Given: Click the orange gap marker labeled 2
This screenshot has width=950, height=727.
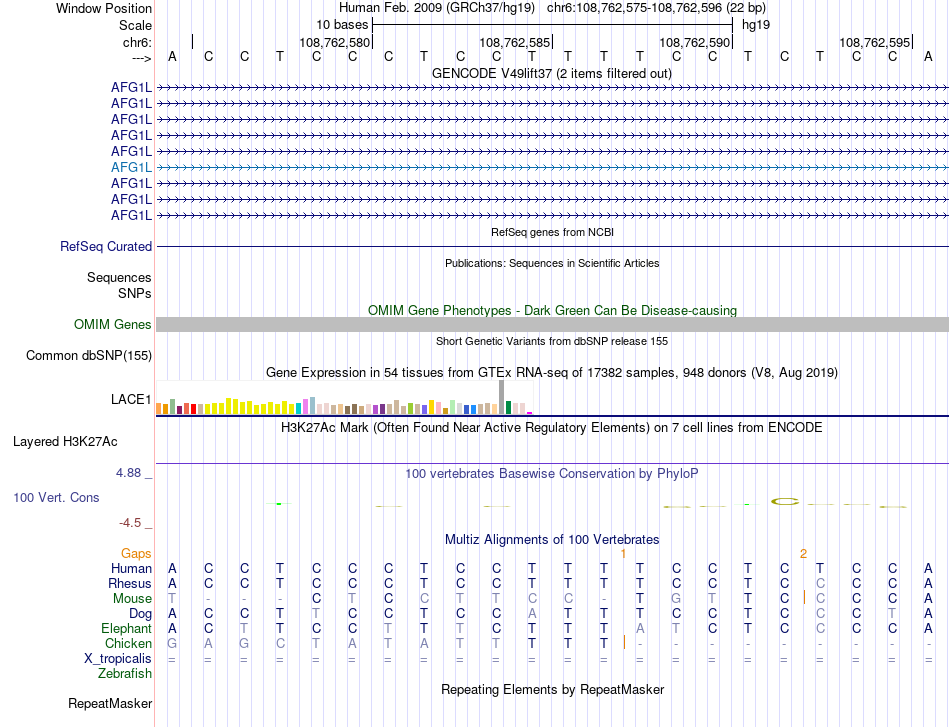Looking at the screenshot, I should pyautogui.click(x=803, y=554).
